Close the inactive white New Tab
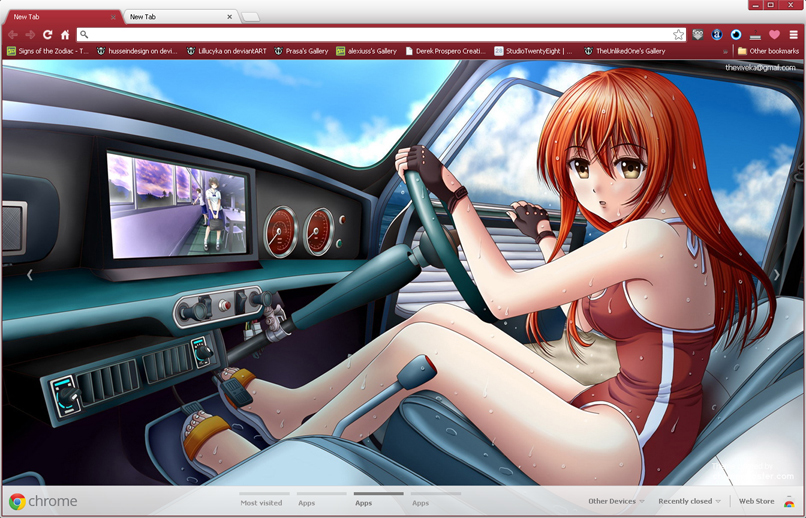 (x=229, y=17)
